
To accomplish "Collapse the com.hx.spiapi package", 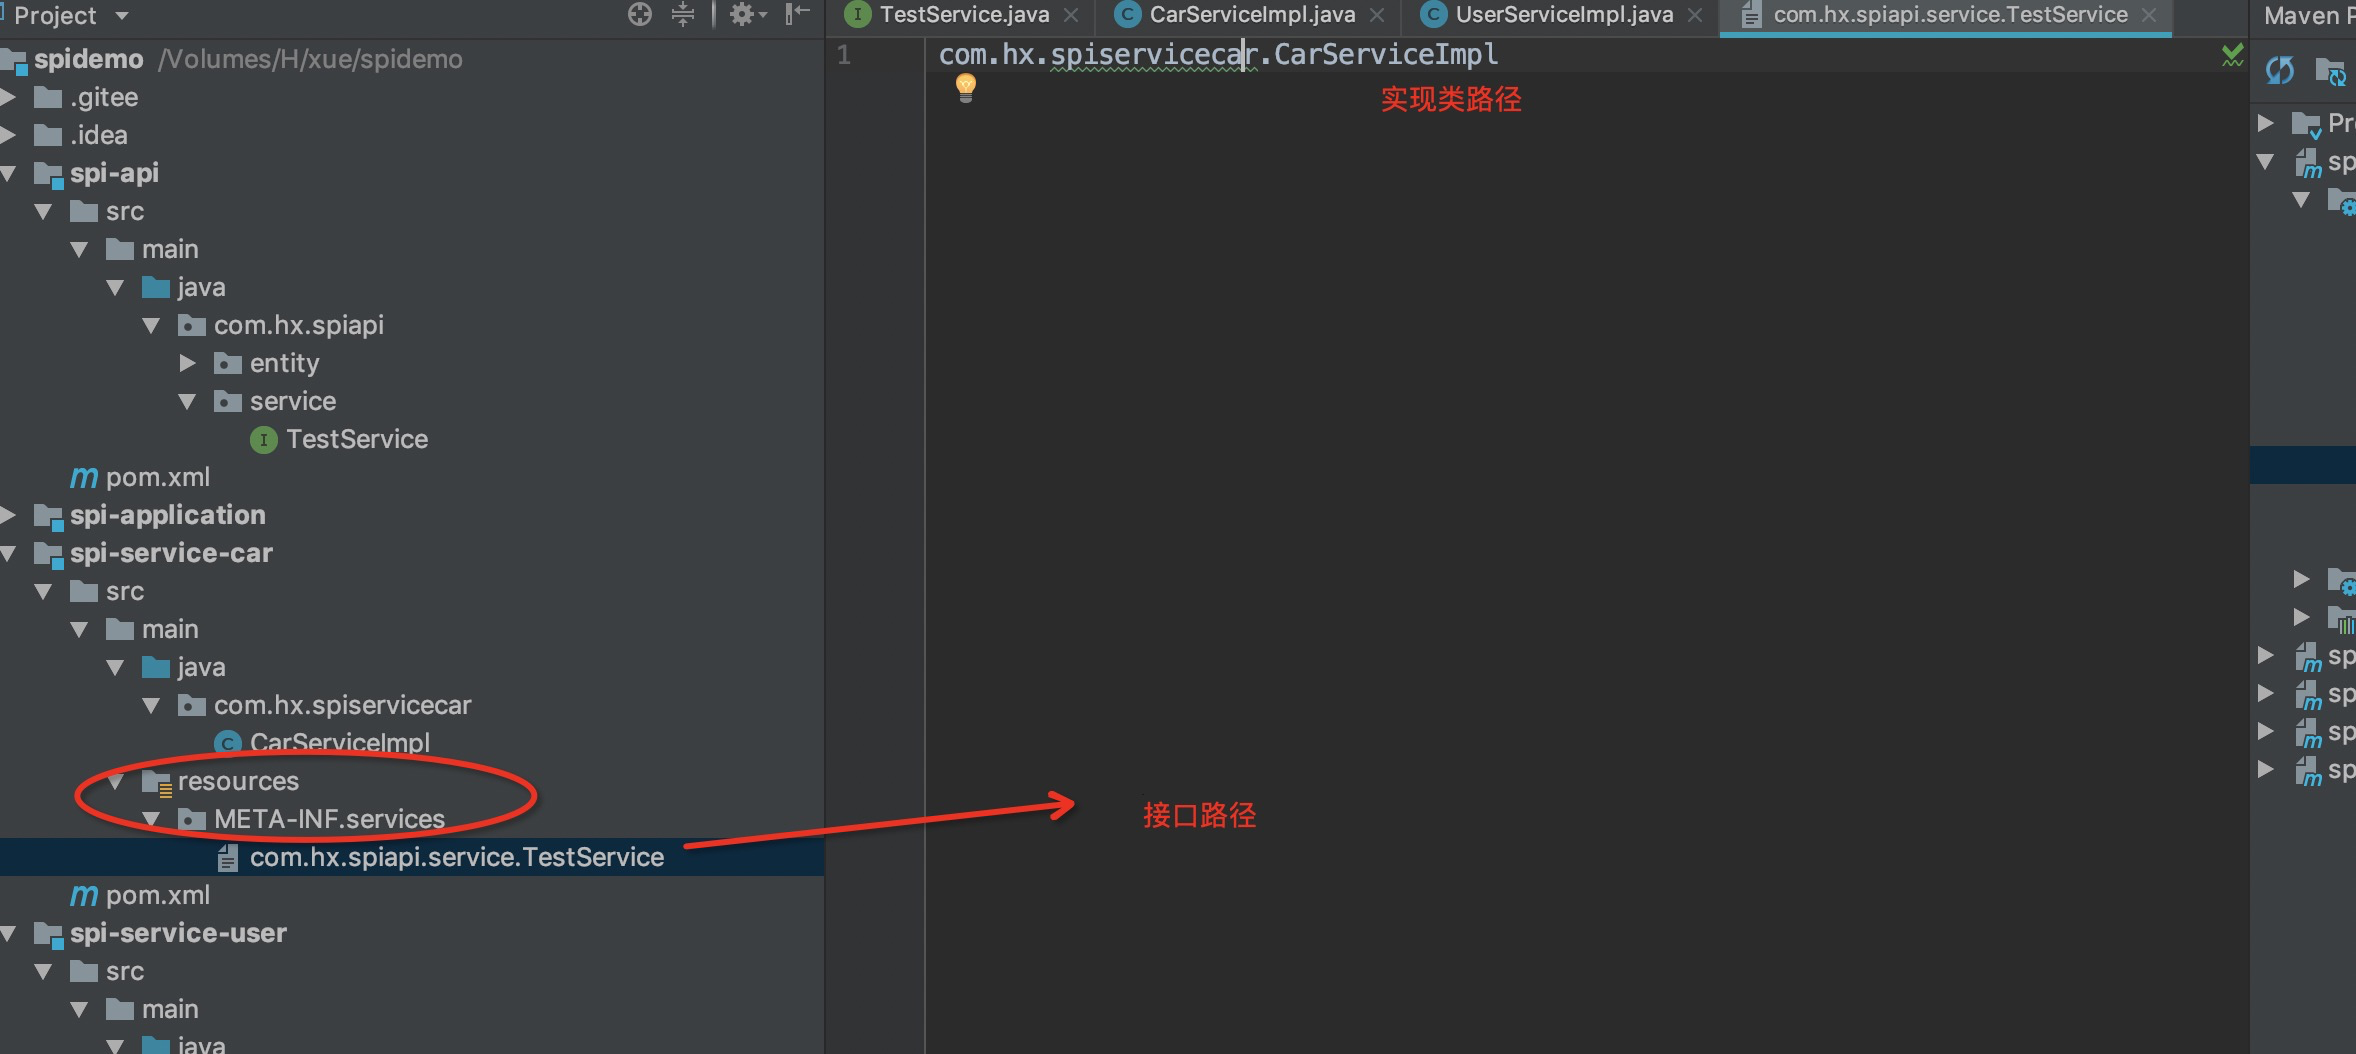I will tap(151, 325).
